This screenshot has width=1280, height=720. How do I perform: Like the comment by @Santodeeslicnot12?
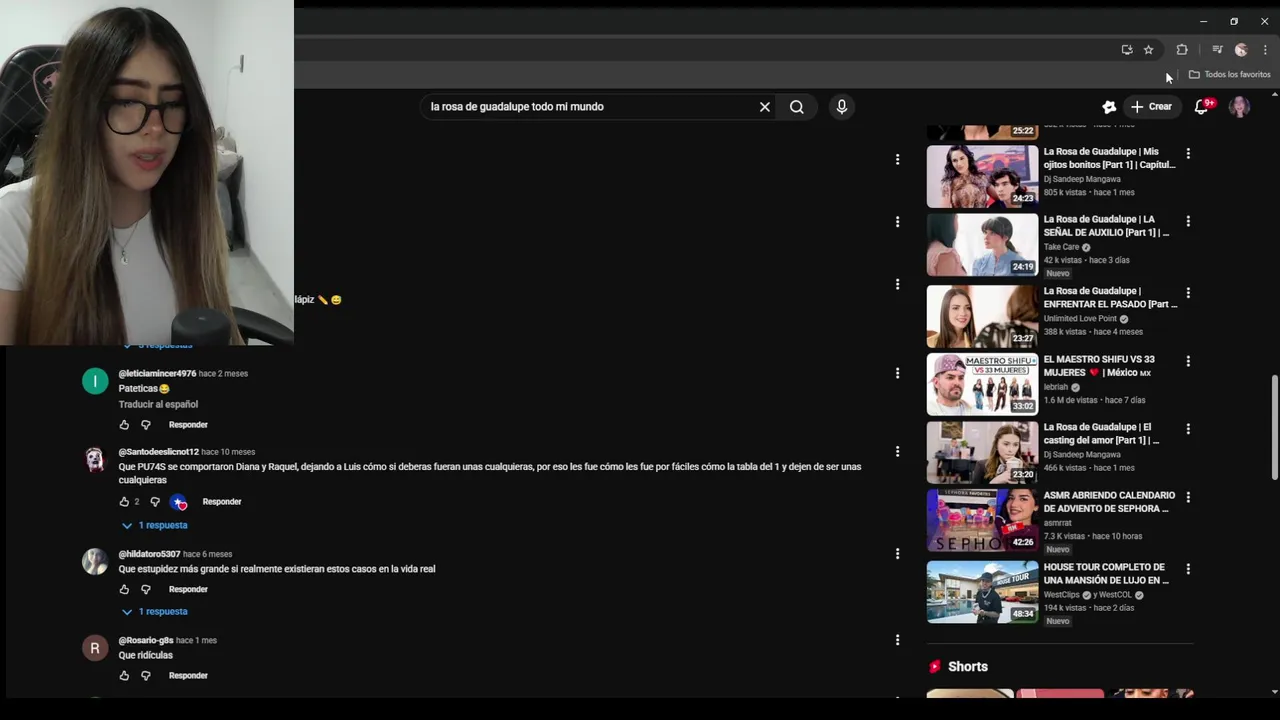[x=124, y=502]
